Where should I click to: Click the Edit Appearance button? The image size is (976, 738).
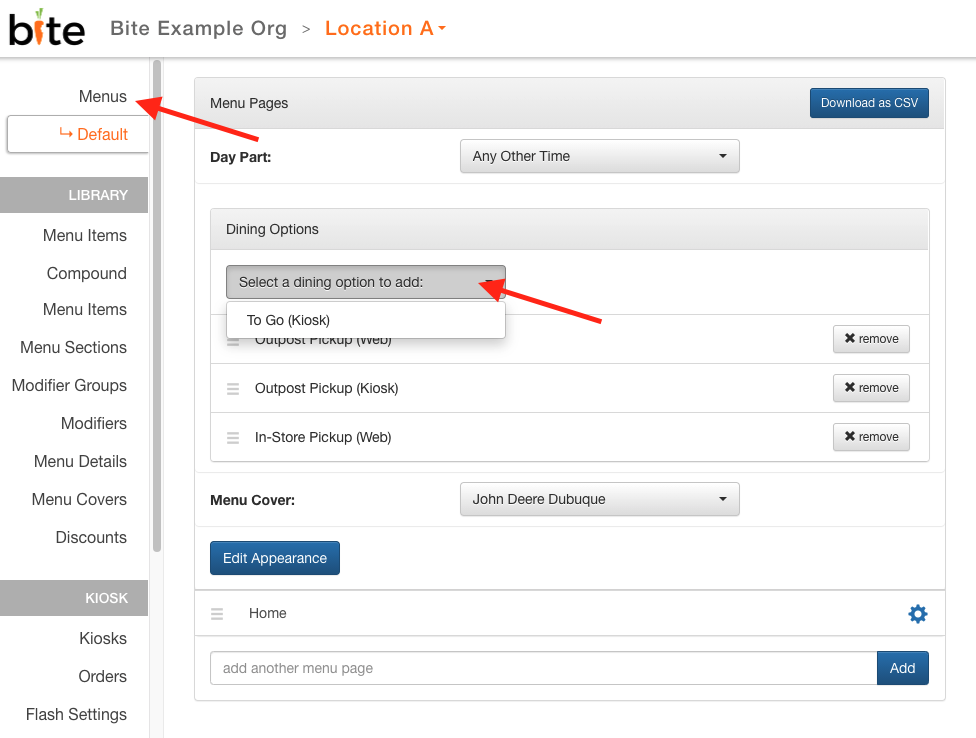[x=274, y=558]
